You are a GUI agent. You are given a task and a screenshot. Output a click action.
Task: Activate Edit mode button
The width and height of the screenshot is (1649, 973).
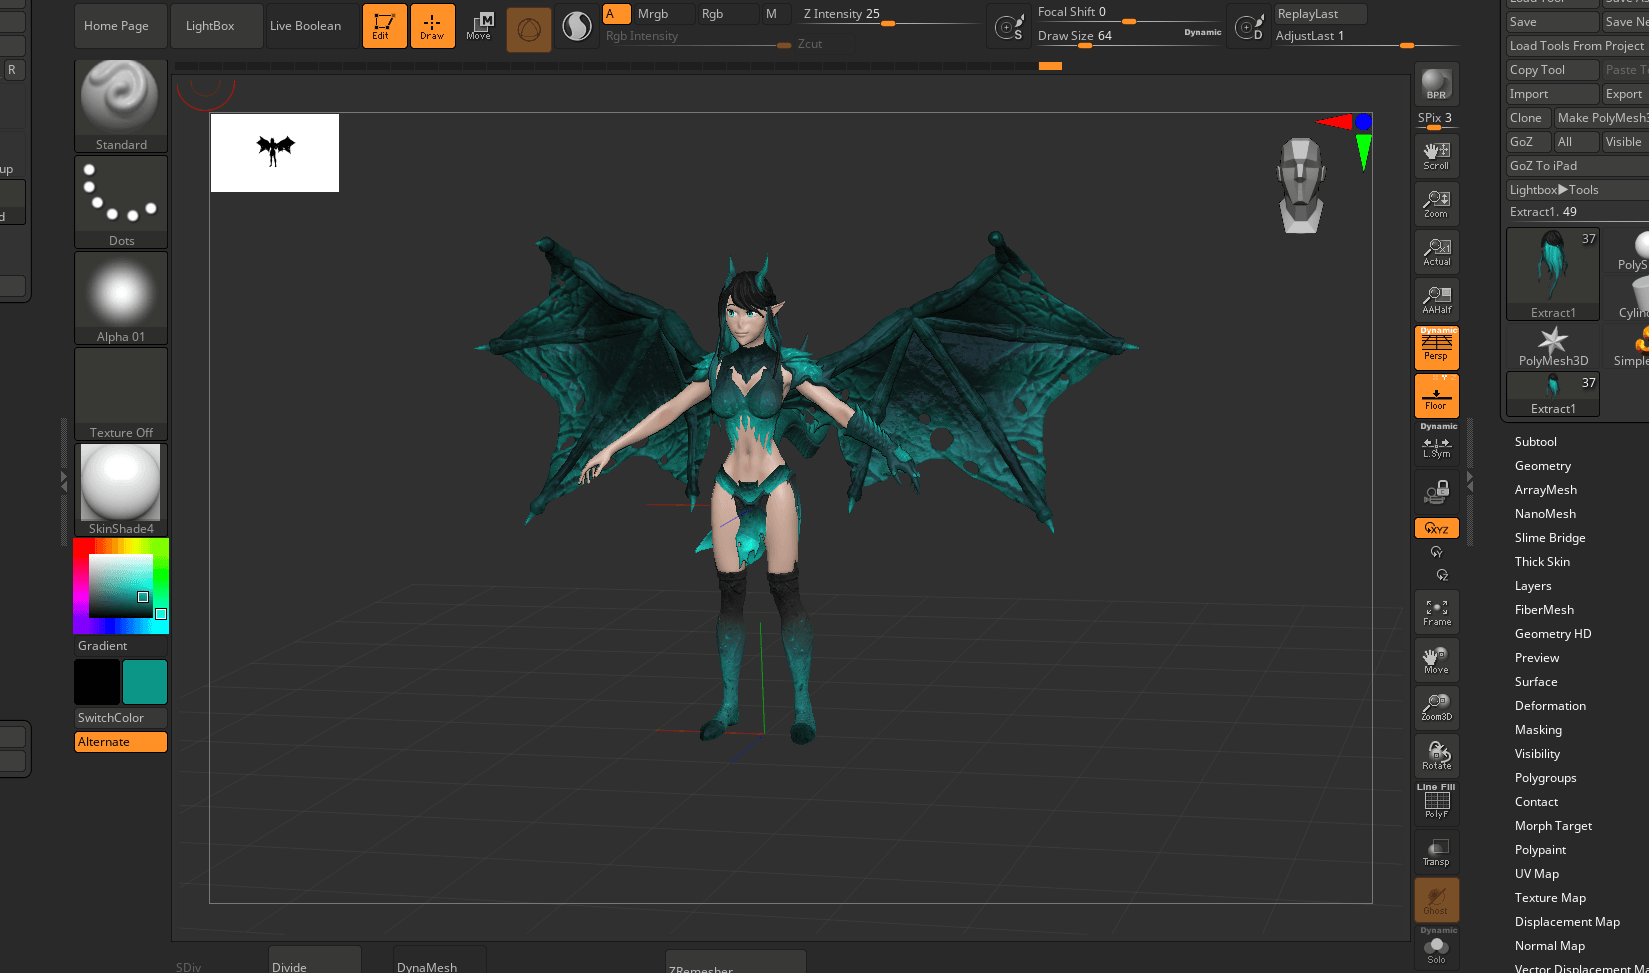pyautogui.click(x=385, y=26)
